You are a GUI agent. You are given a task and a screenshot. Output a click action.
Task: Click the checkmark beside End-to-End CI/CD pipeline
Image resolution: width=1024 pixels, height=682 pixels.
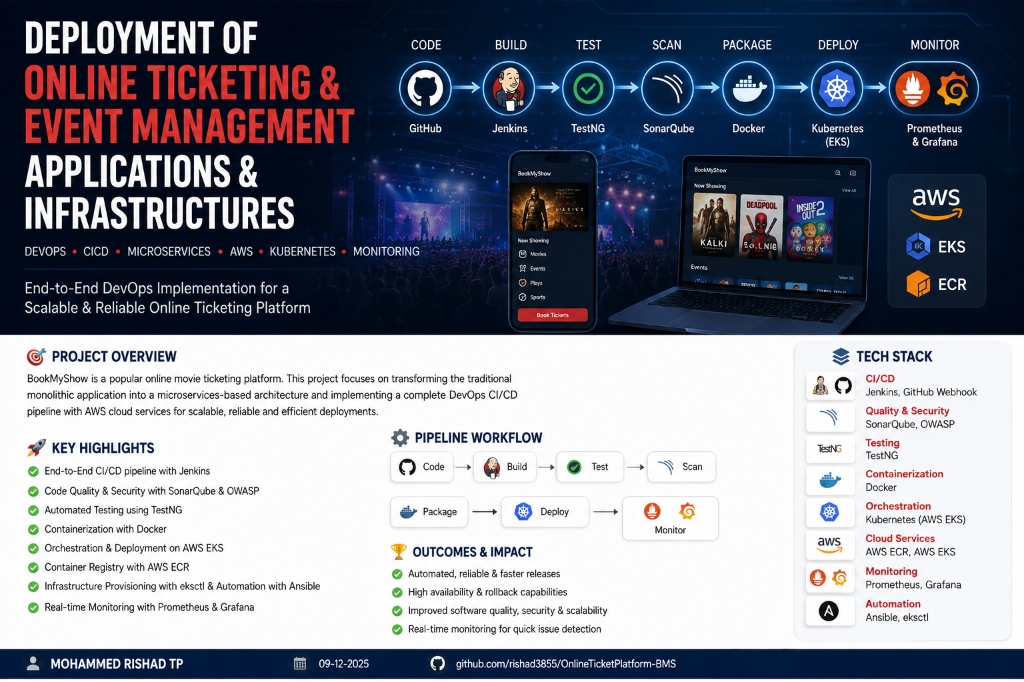(x=33, y=471)
